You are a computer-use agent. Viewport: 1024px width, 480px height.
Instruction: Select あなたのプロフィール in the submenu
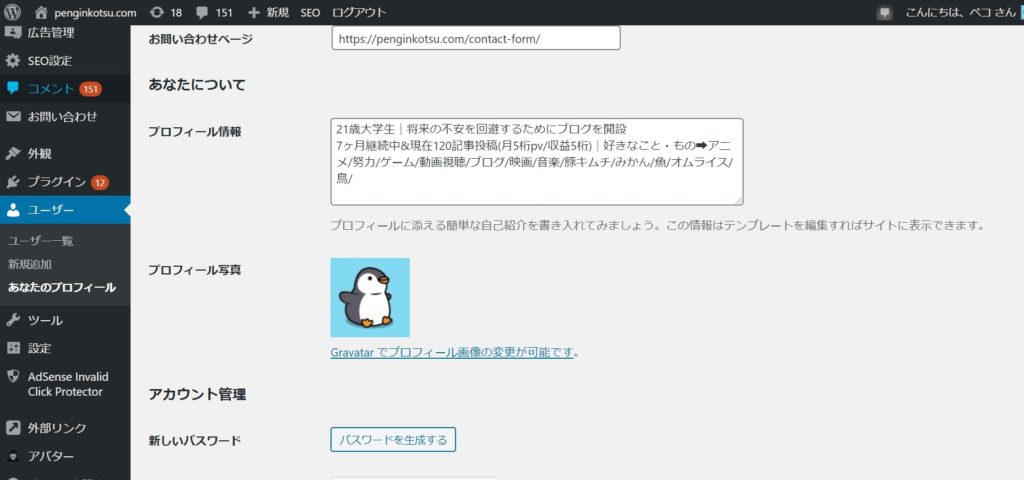[x=62, y=287]
